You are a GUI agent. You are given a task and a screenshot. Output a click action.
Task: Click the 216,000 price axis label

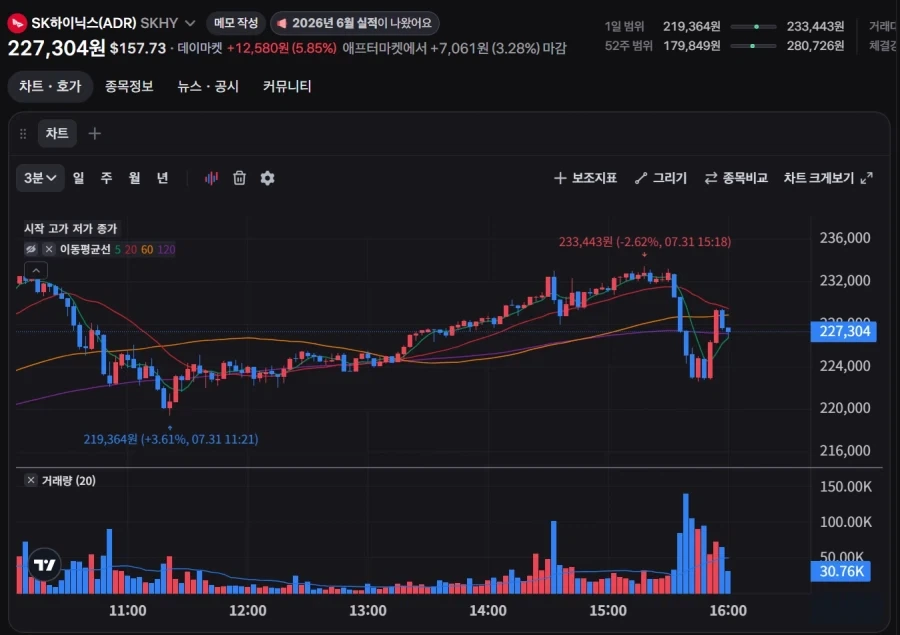[844, 450]
